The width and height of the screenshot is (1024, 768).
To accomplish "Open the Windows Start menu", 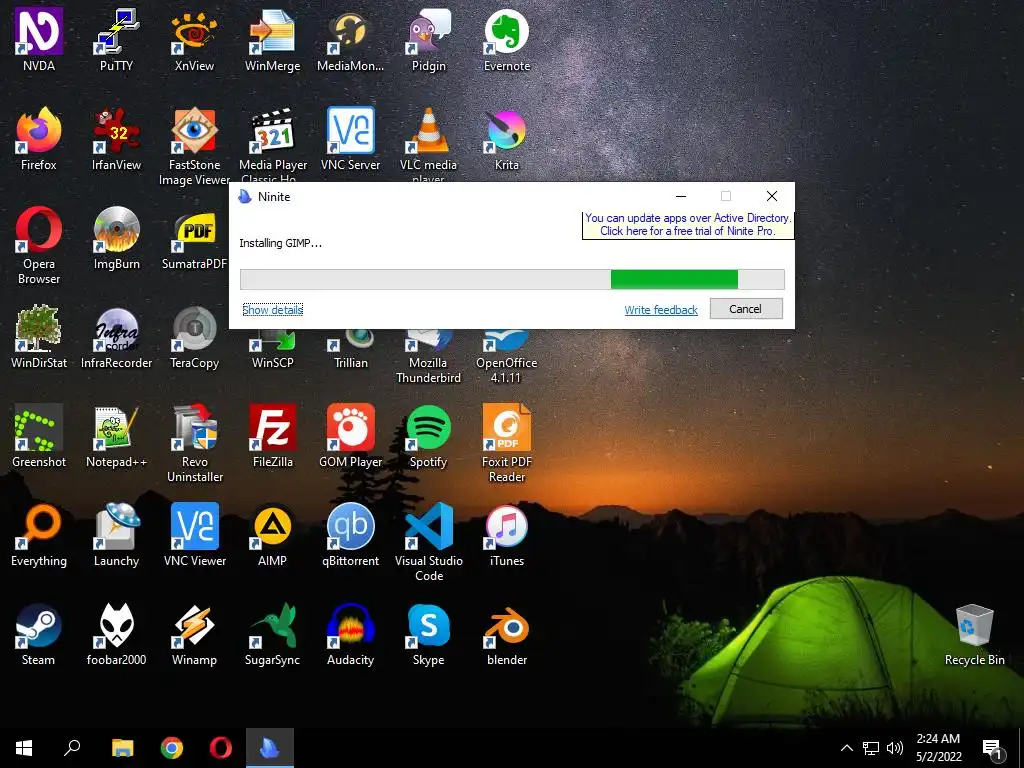I will [24, 748].
